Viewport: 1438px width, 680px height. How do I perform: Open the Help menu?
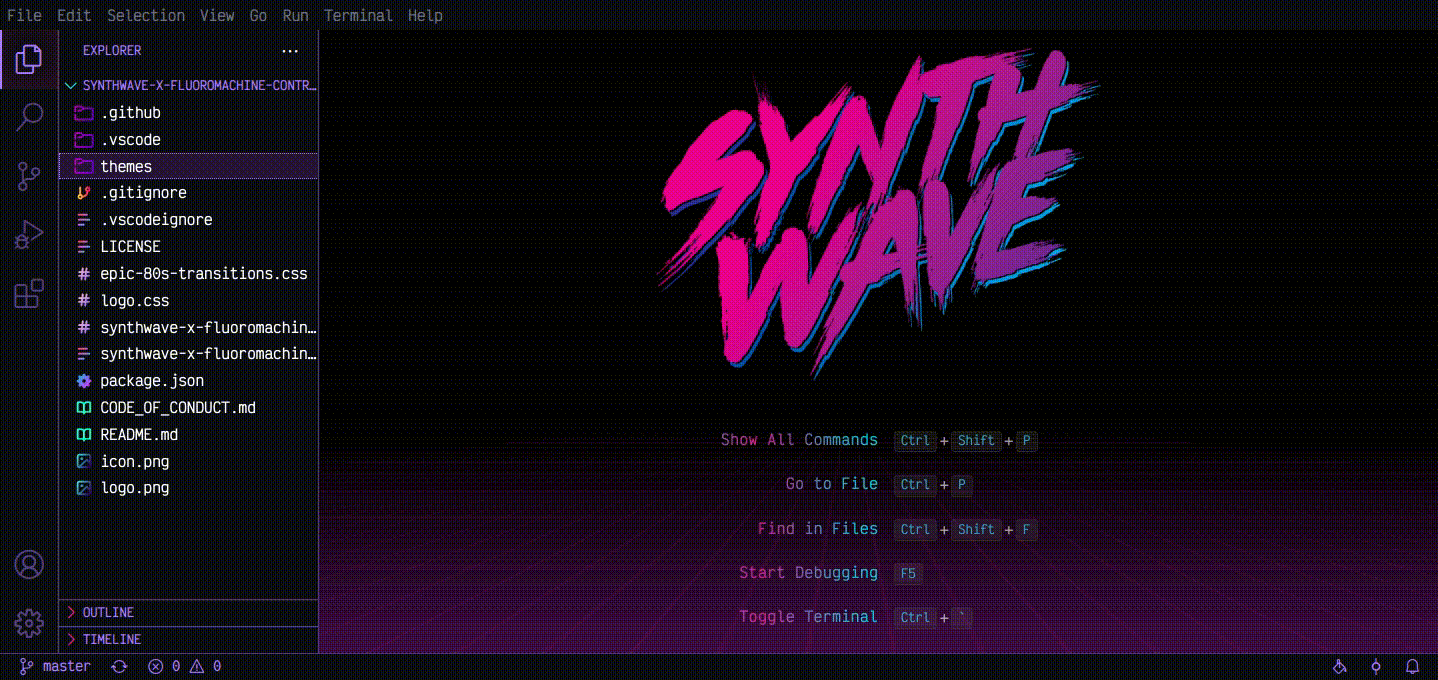click(425, 15)
